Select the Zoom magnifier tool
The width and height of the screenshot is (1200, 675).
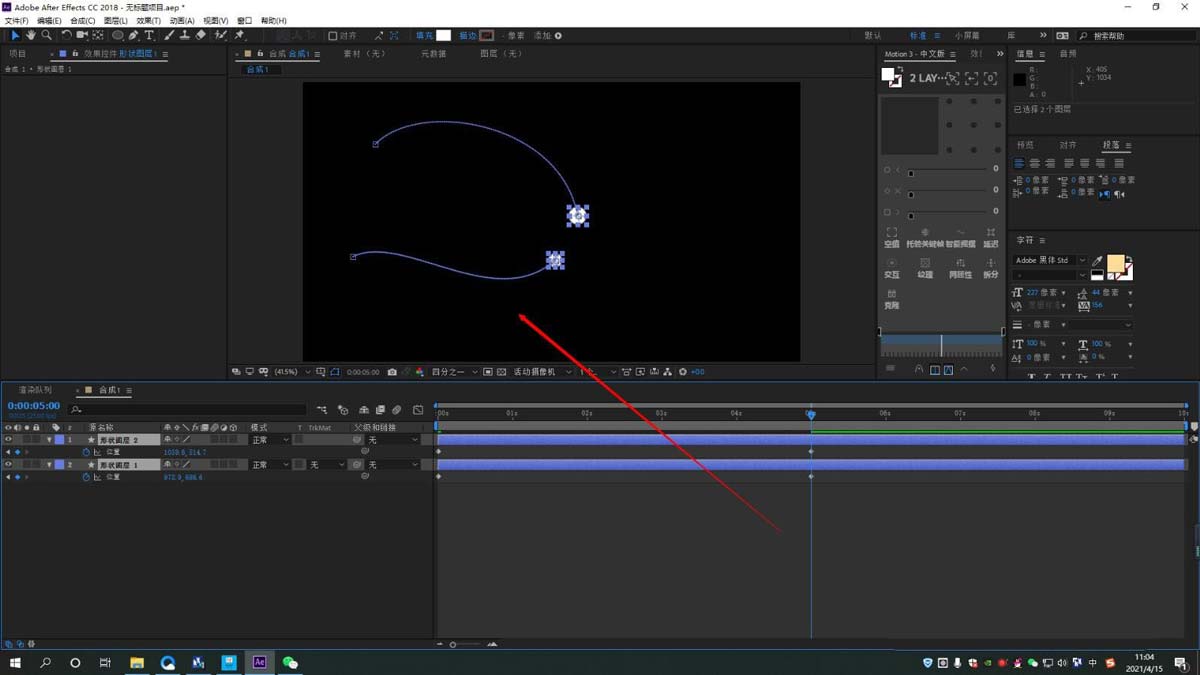tap(46, 35)
